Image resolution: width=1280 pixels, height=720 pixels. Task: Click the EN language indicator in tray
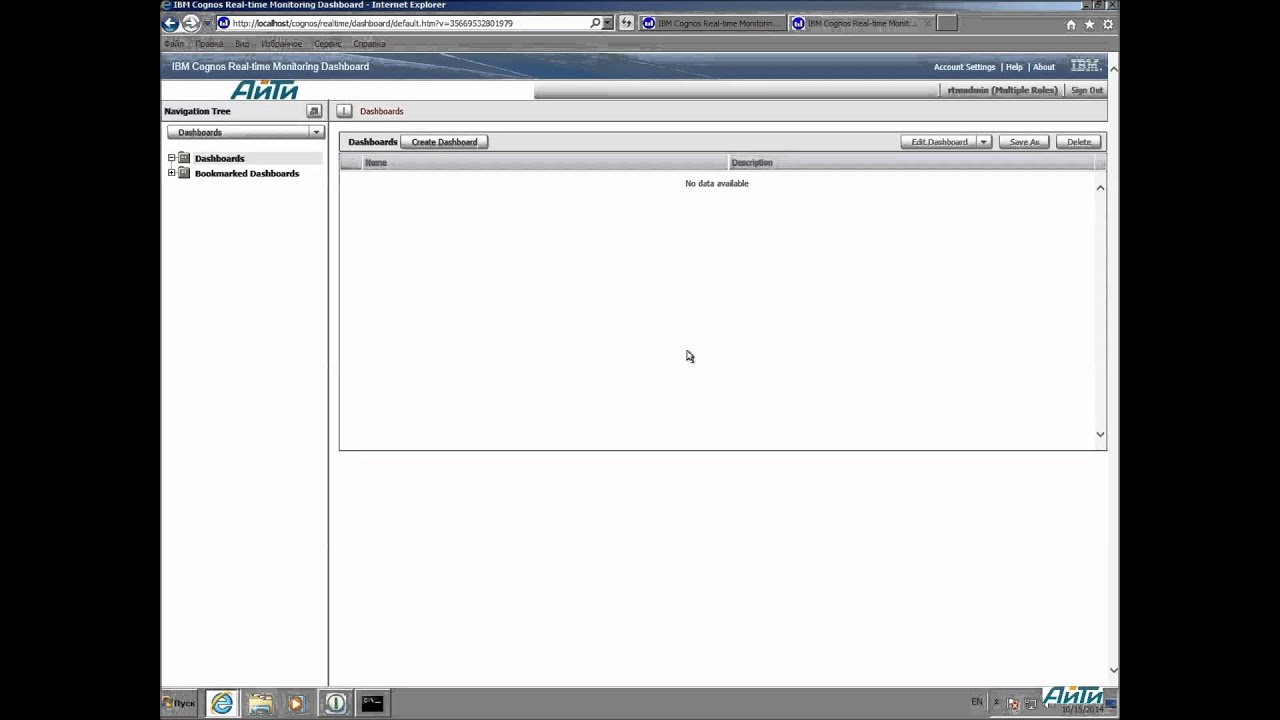(x=977, y=702)
